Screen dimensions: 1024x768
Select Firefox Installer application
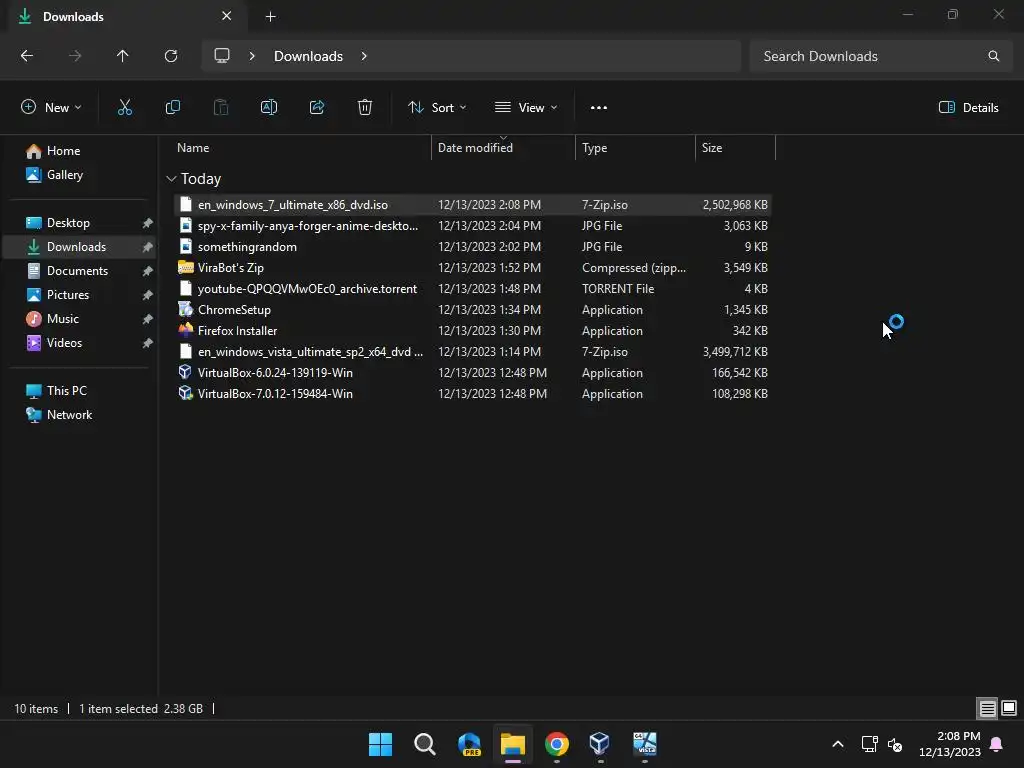point(473,331)
